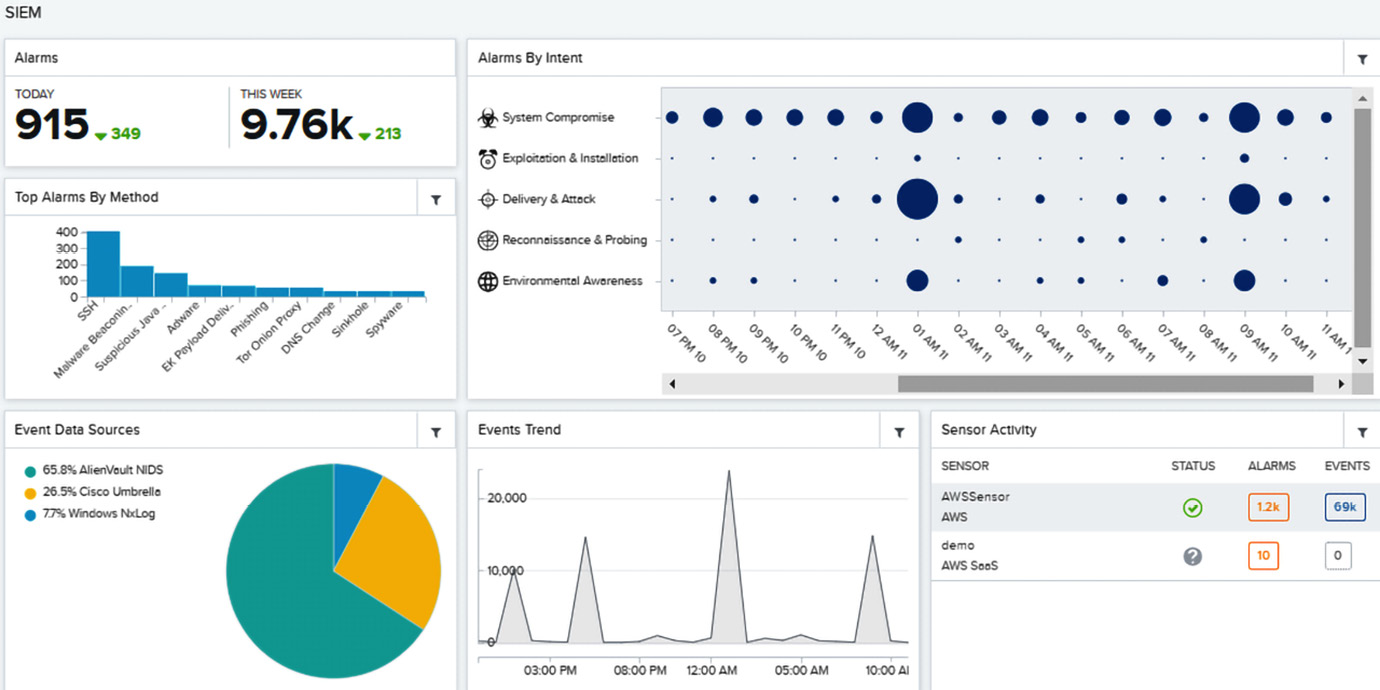Open filter for Alarms By Intent panel
1380x690 pixels.
click(1362, 59)
